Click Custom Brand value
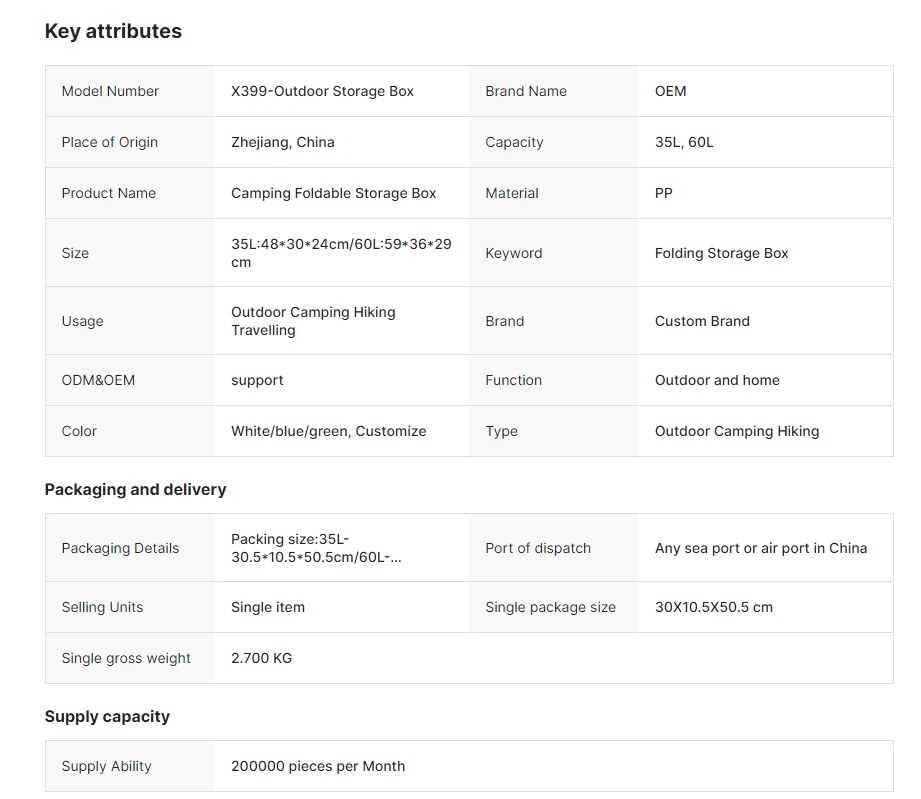Screen dimensions: 921x799 (701, 321)
